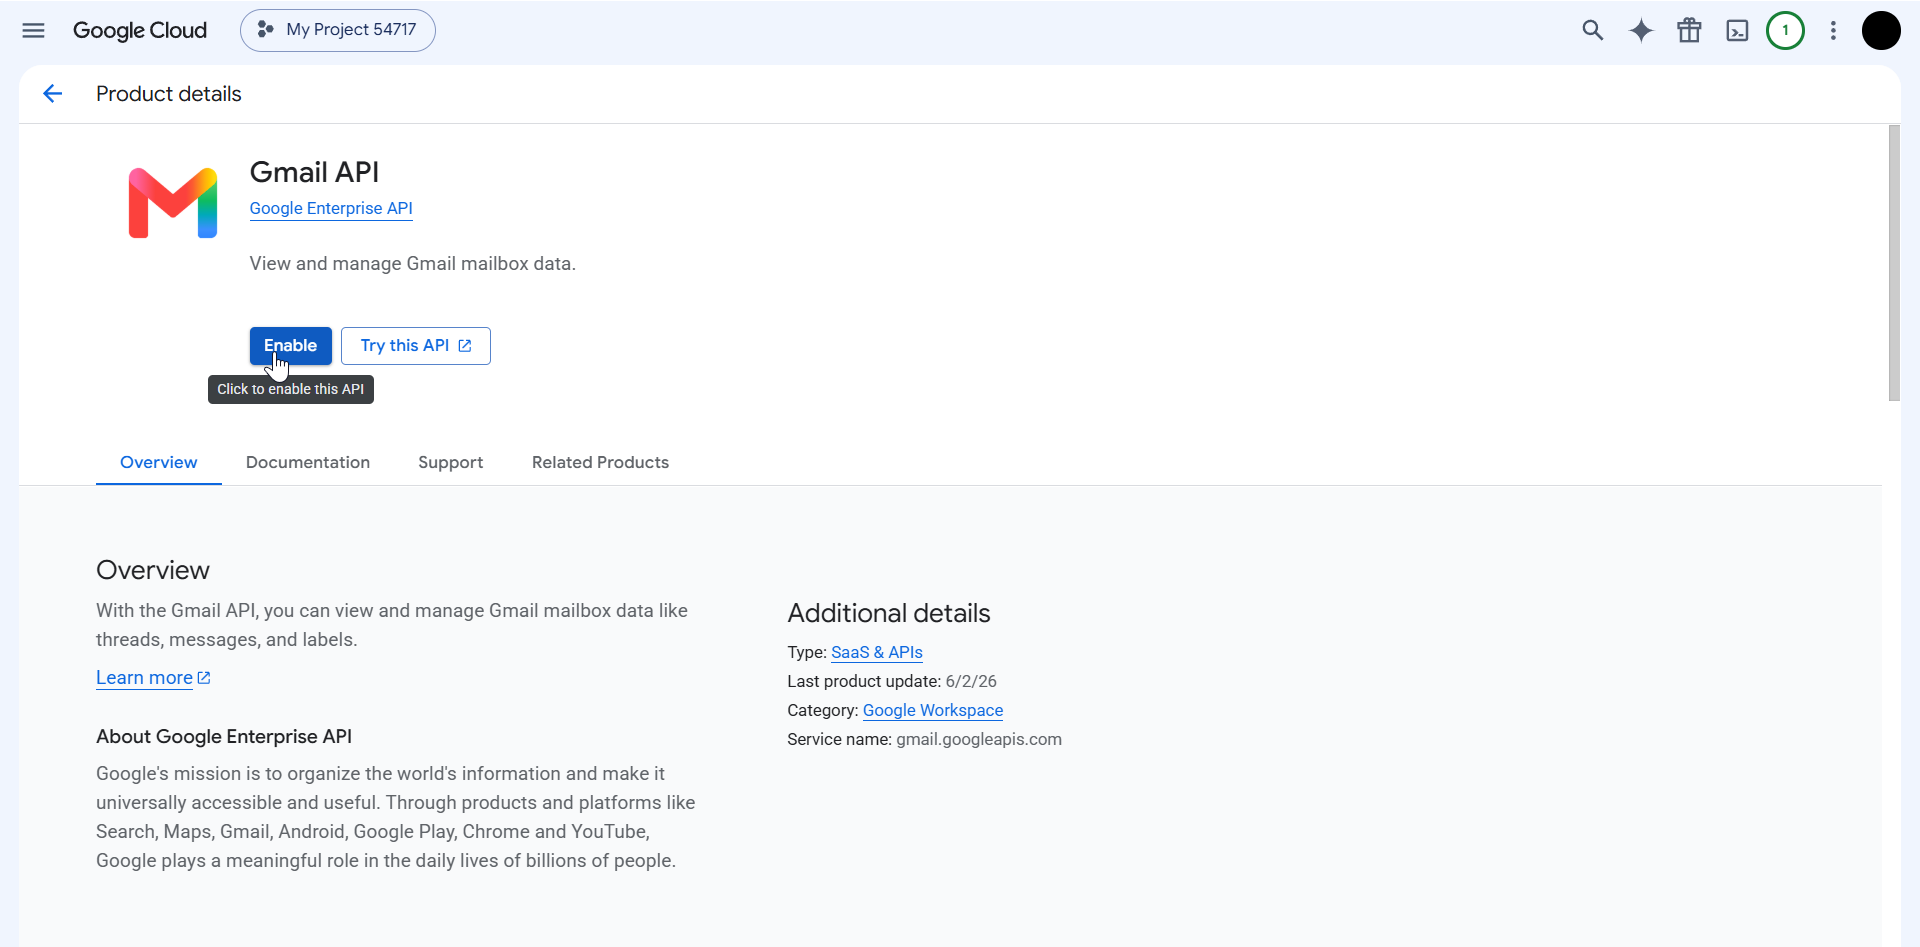1920x947 pixels.
Task: Switch to the Documentation tab
Action: (x=308, y=462)
